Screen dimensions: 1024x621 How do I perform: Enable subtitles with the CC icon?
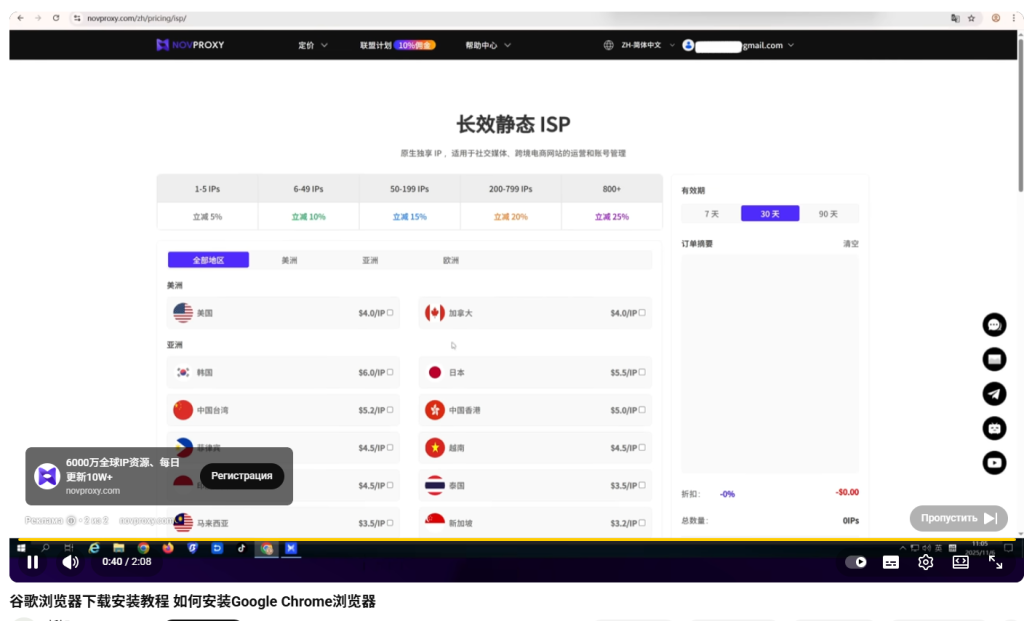click(890, 562)
